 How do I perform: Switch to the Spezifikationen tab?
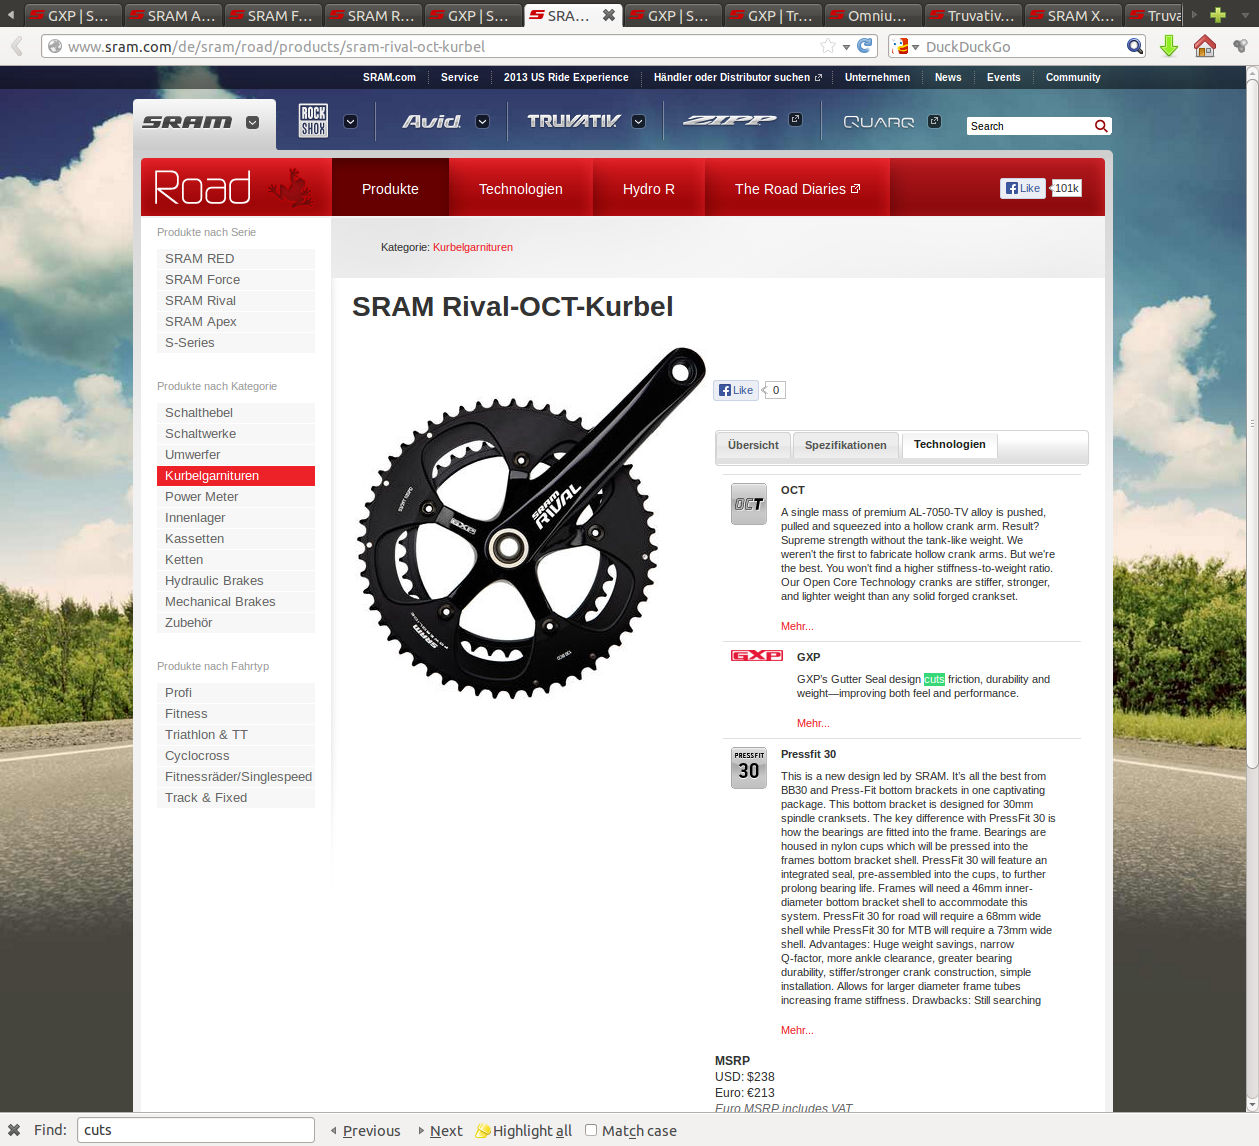pyautogui.click(x=846, y=446)
